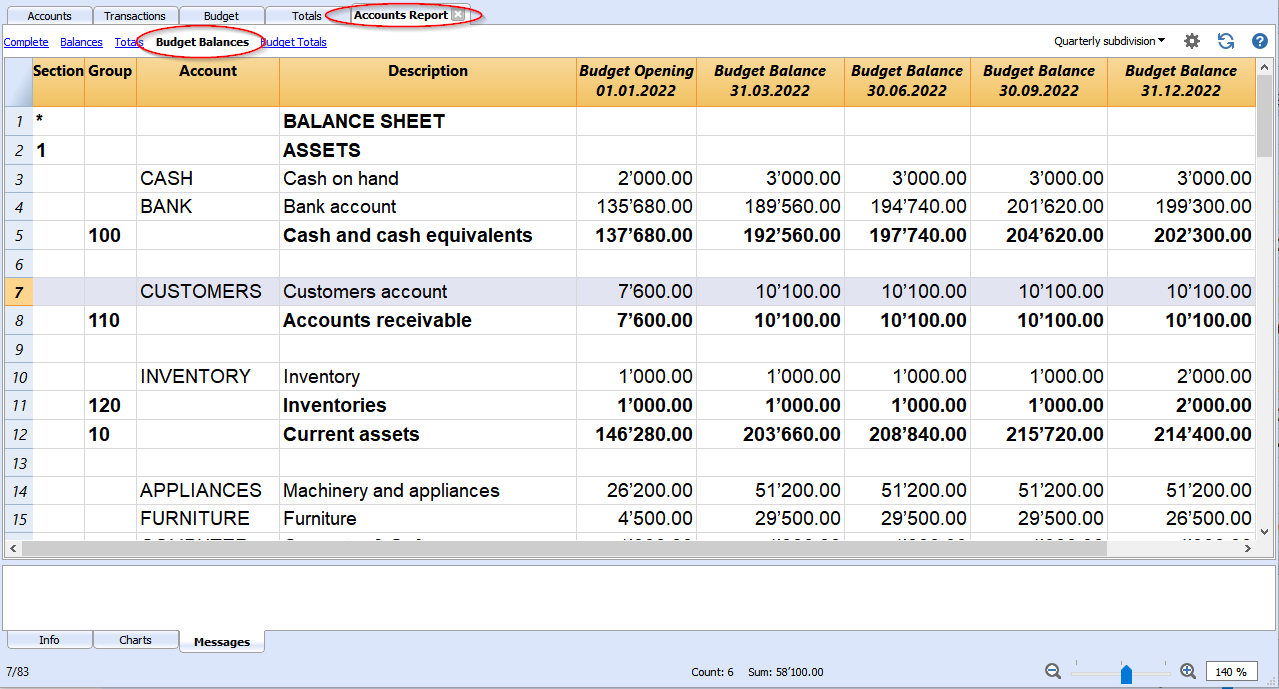Click the 140 % zoom field
This screenshot has width=1279, height=689.
1232,672
